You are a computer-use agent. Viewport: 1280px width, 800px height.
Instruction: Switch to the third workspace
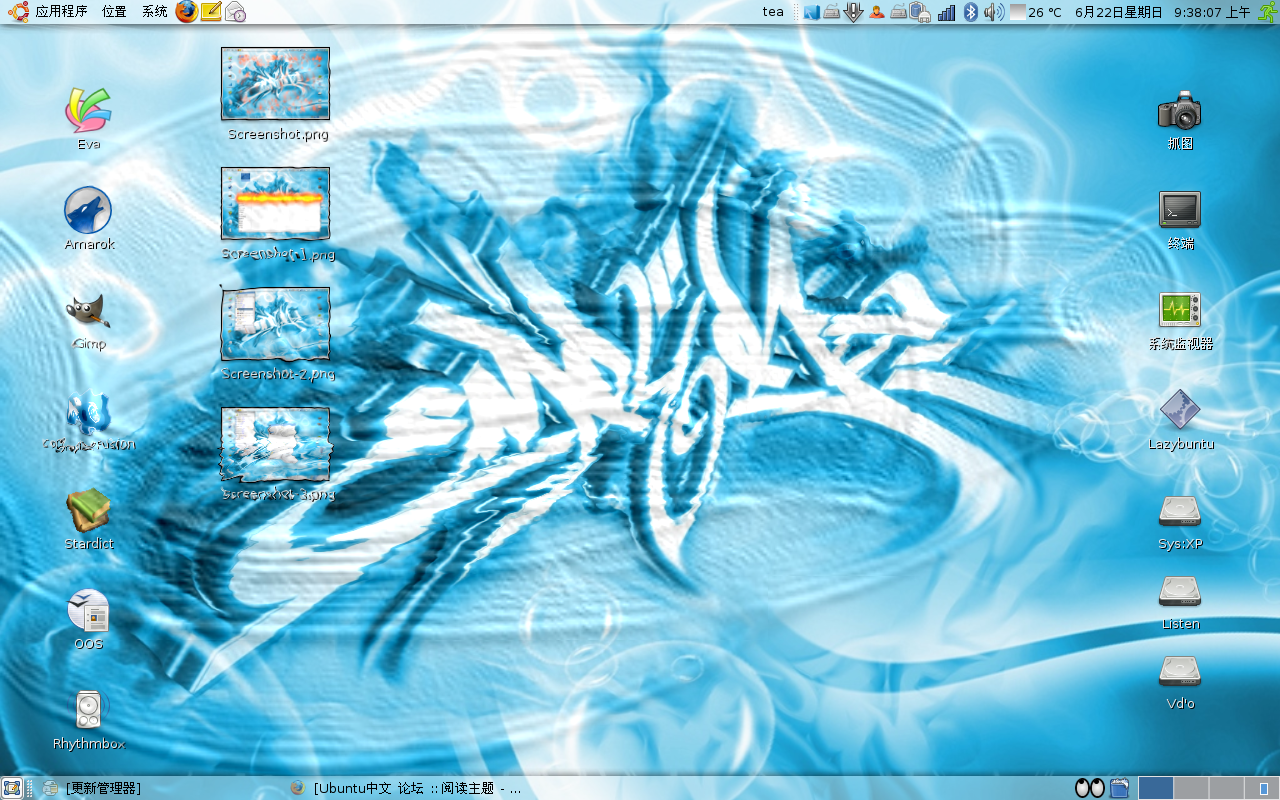tap(1226, 788)
